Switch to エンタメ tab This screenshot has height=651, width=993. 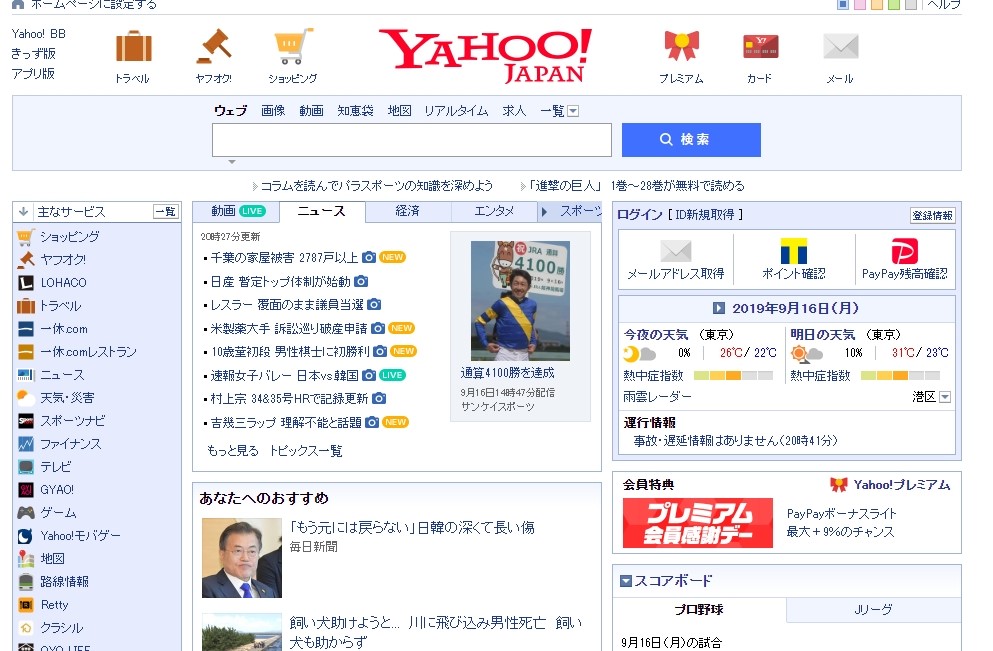494,212
